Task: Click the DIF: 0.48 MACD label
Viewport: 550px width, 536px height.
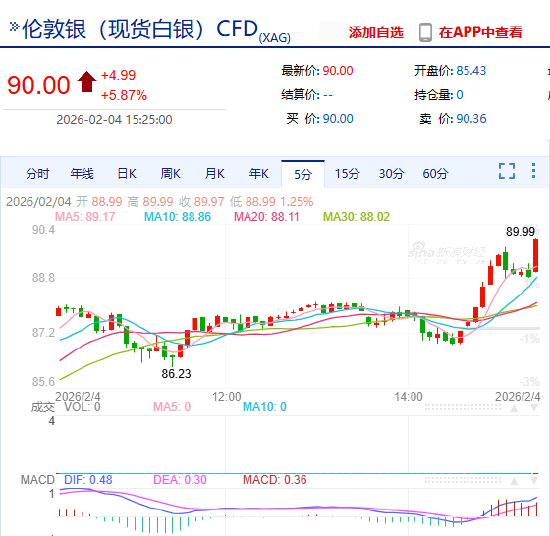Action: tap(88, 480)
